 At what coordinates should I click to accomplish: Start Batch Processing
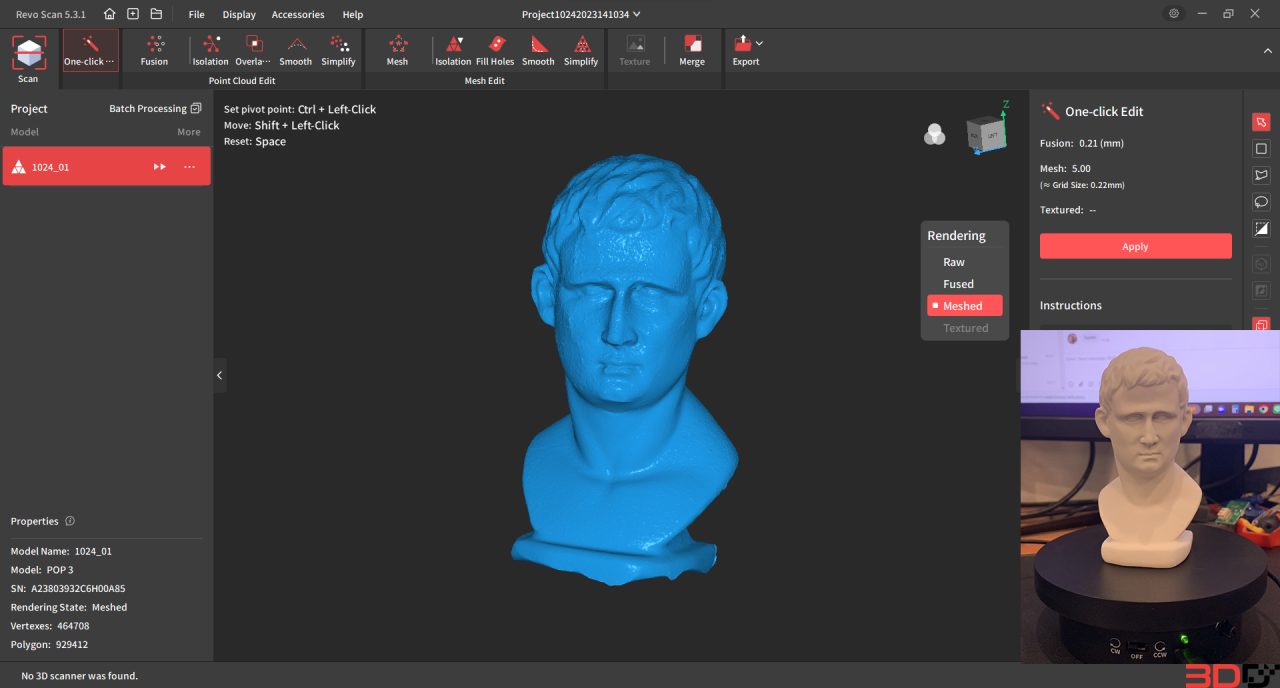[148, 108]
